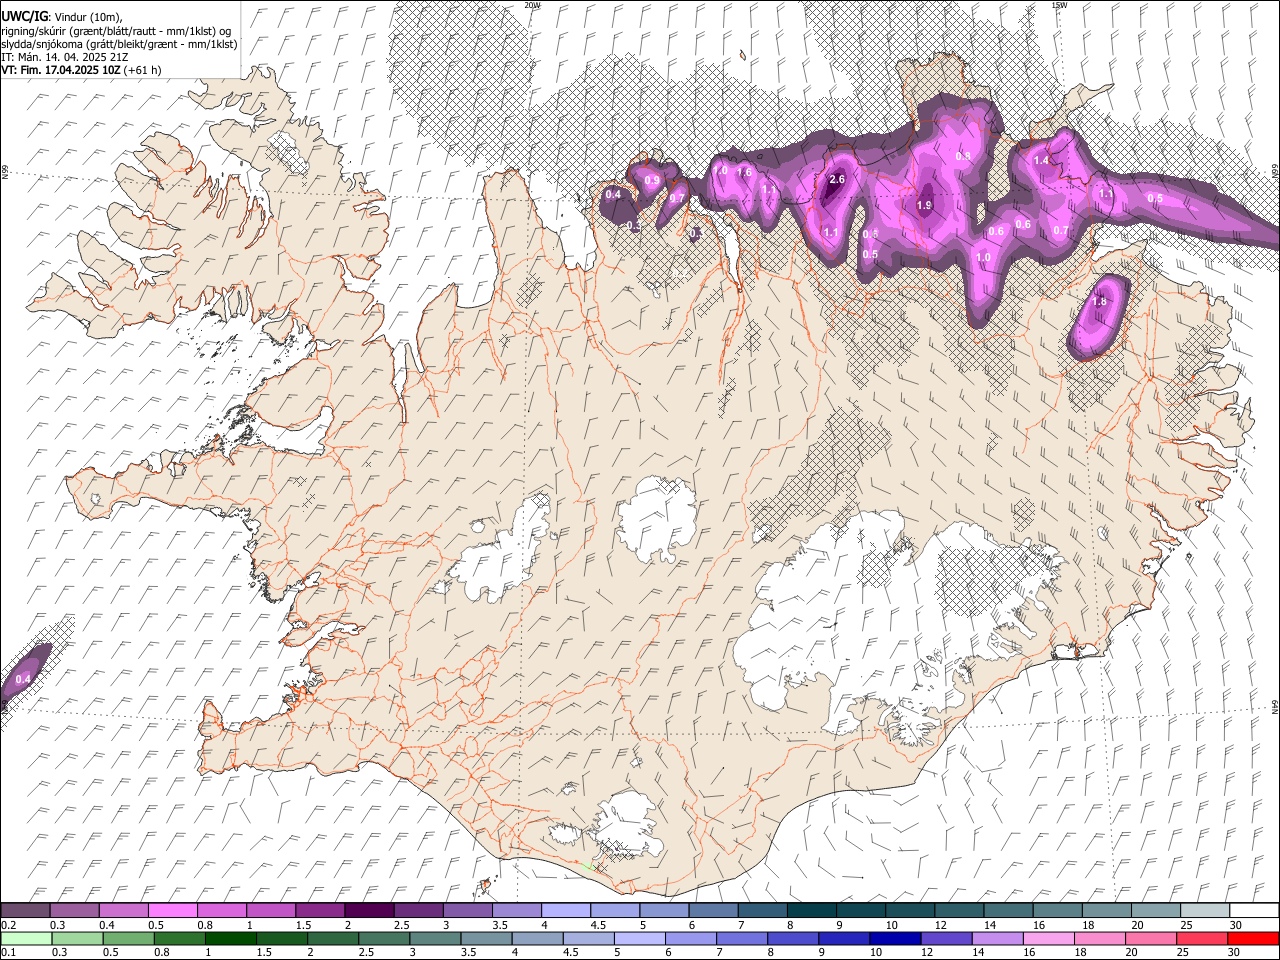1280x960 pixels.
Task: Click the 1.6 snowfall value label
Action: click(744, 172)
